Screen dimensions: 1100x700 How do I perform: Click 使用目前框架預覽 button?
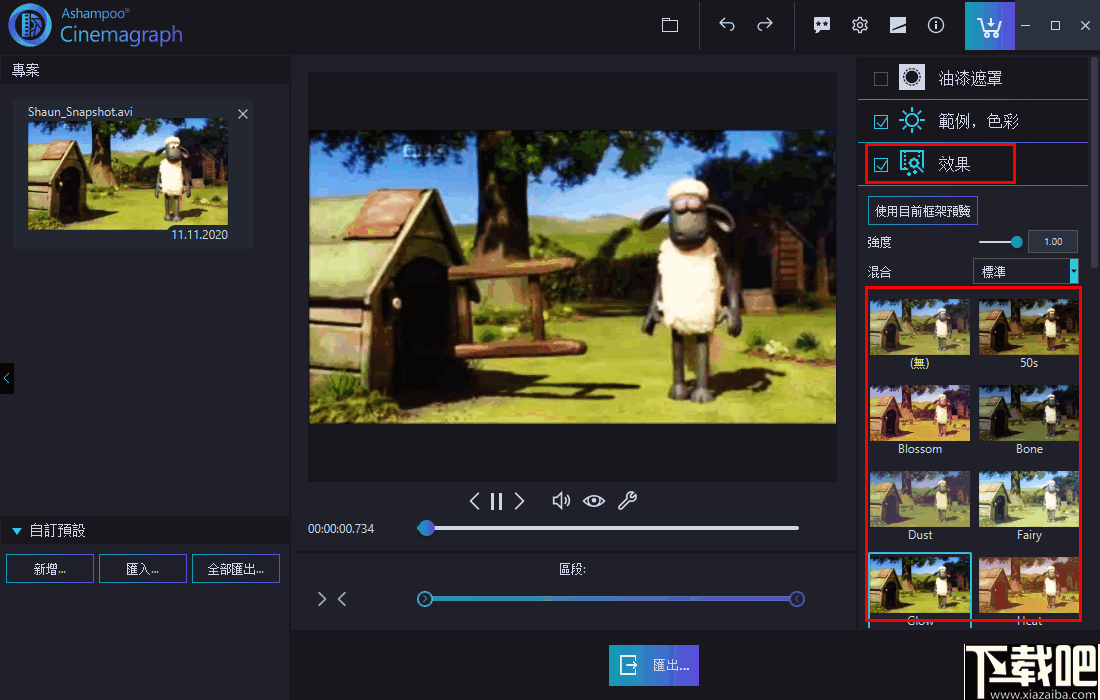click(922, 211)
